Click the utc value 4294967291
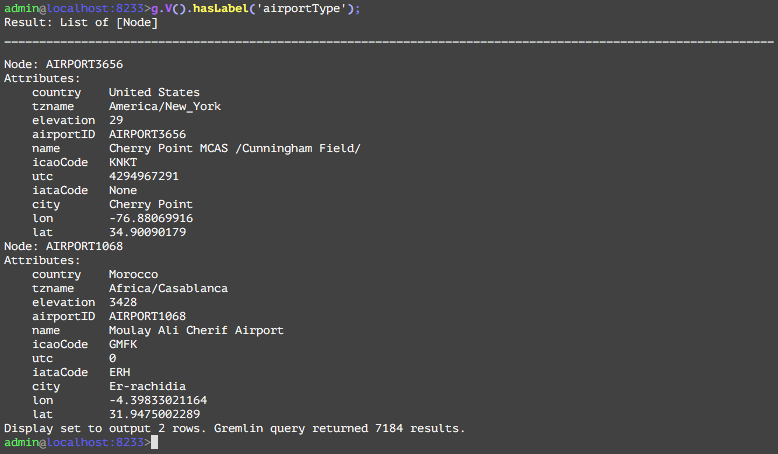The width and height of the screenshot is (778, 454). coord(144,176)
